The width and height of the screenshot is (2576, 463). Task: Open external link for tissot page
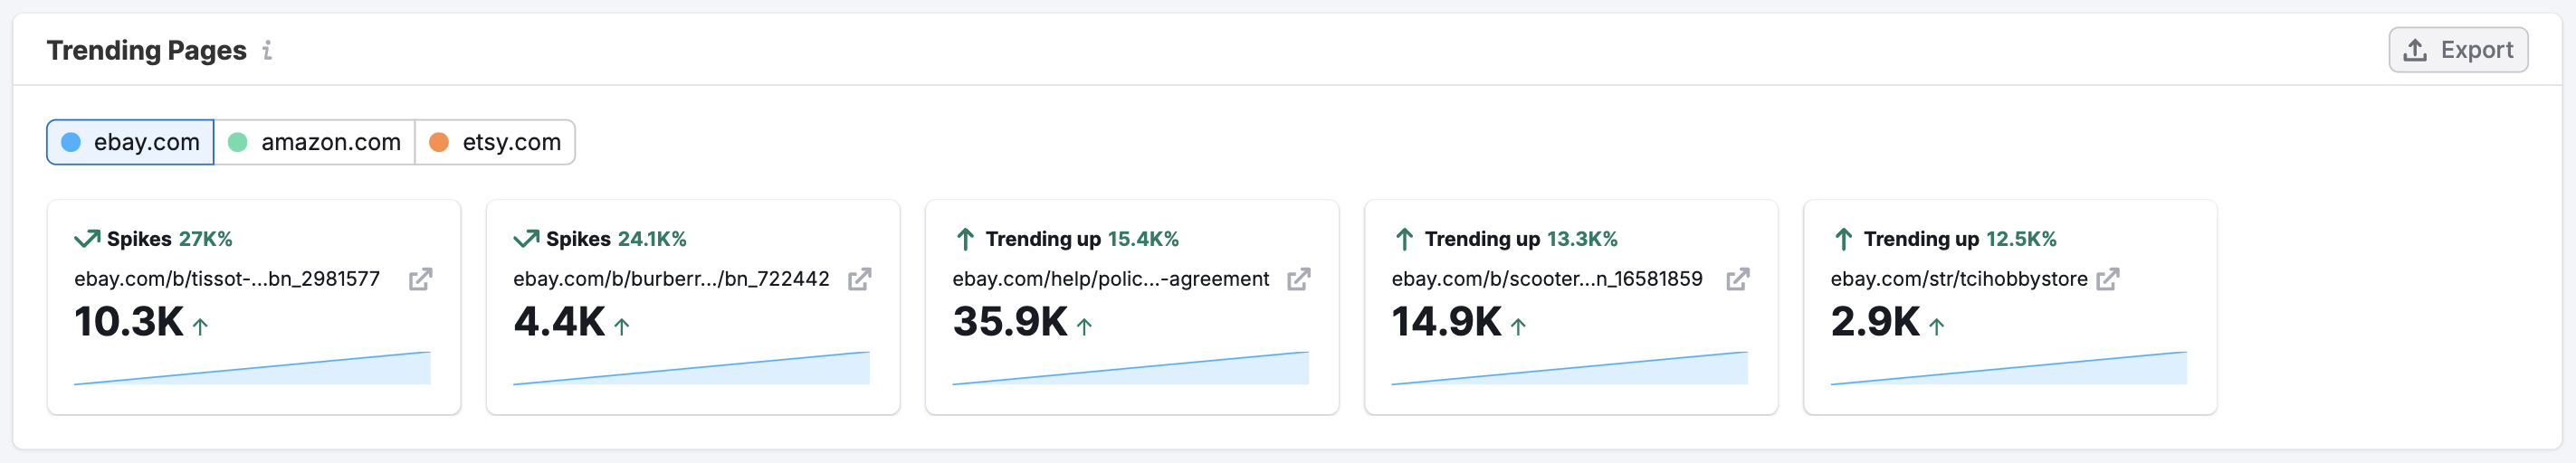point(420,279)
